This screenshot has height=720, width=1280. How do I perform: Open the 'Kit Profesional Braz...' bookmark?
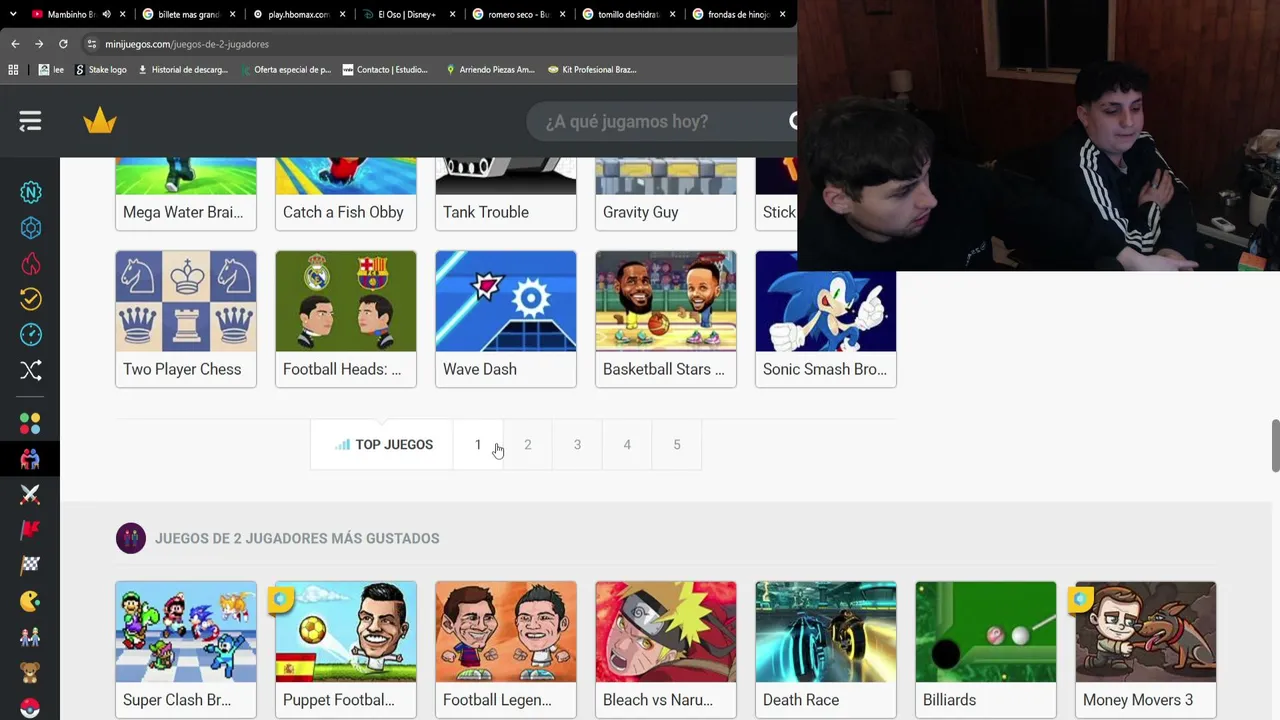point(592,70)
